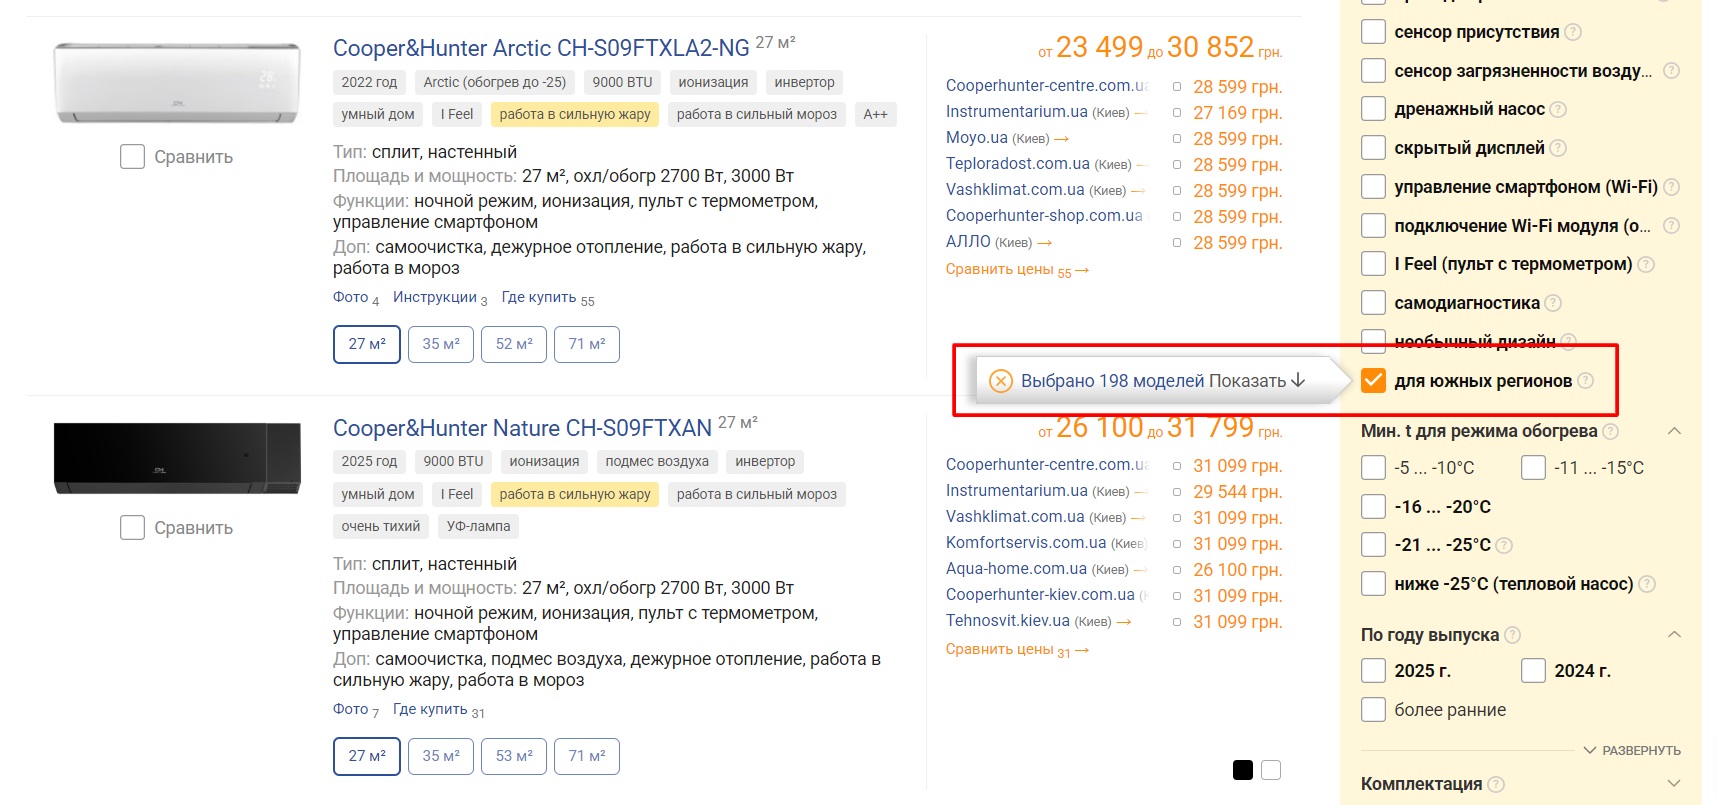The width and height of the screenshot is (1717, 805).
Task: Select 35 м² variant of Nature model
Action: [441, 756]
